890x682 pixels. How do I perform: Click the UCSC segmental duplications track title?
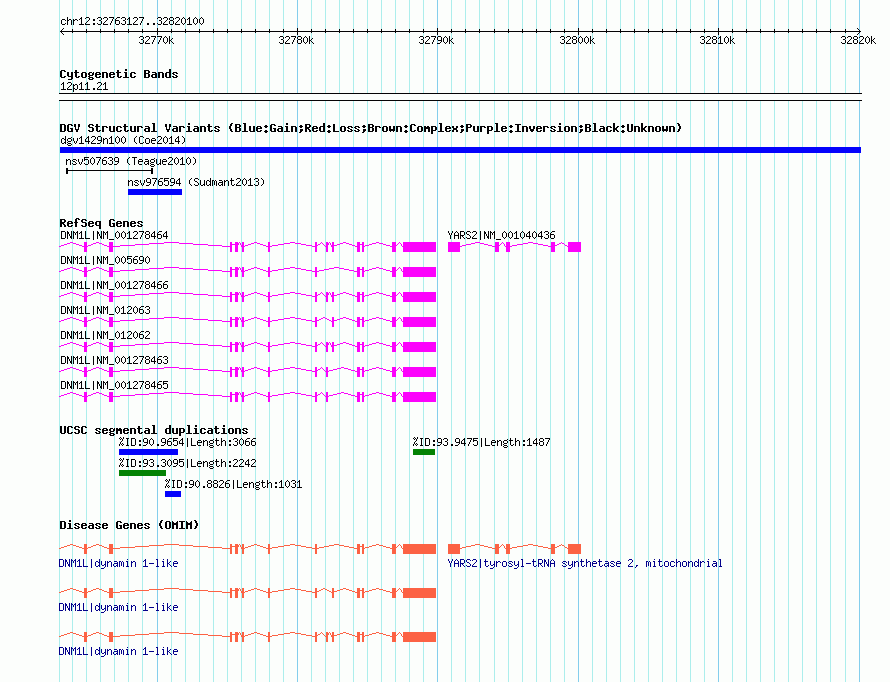(154, 430)
